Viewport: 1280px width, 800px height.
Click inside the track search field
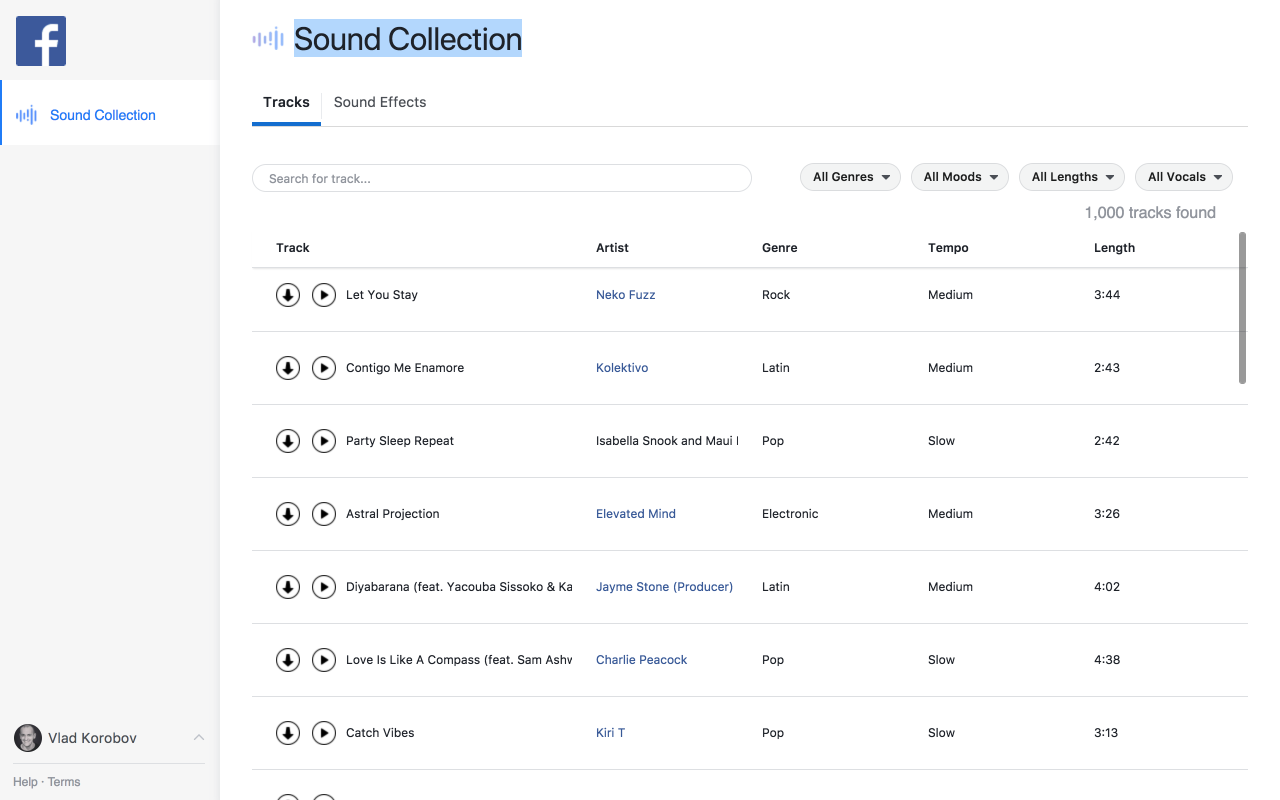[x=500, y=177]
